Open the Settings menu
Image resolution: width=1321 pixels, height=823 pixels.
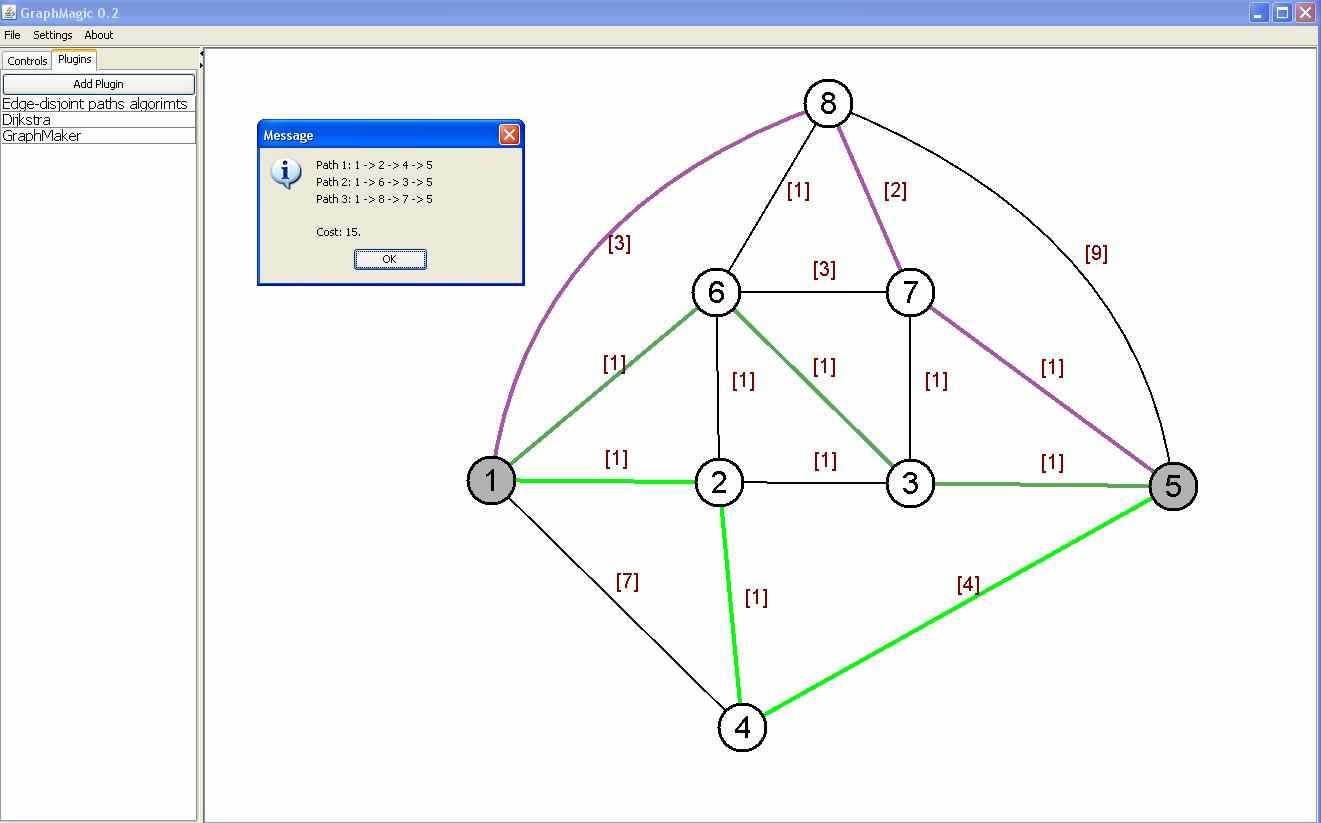click(52, 35)
